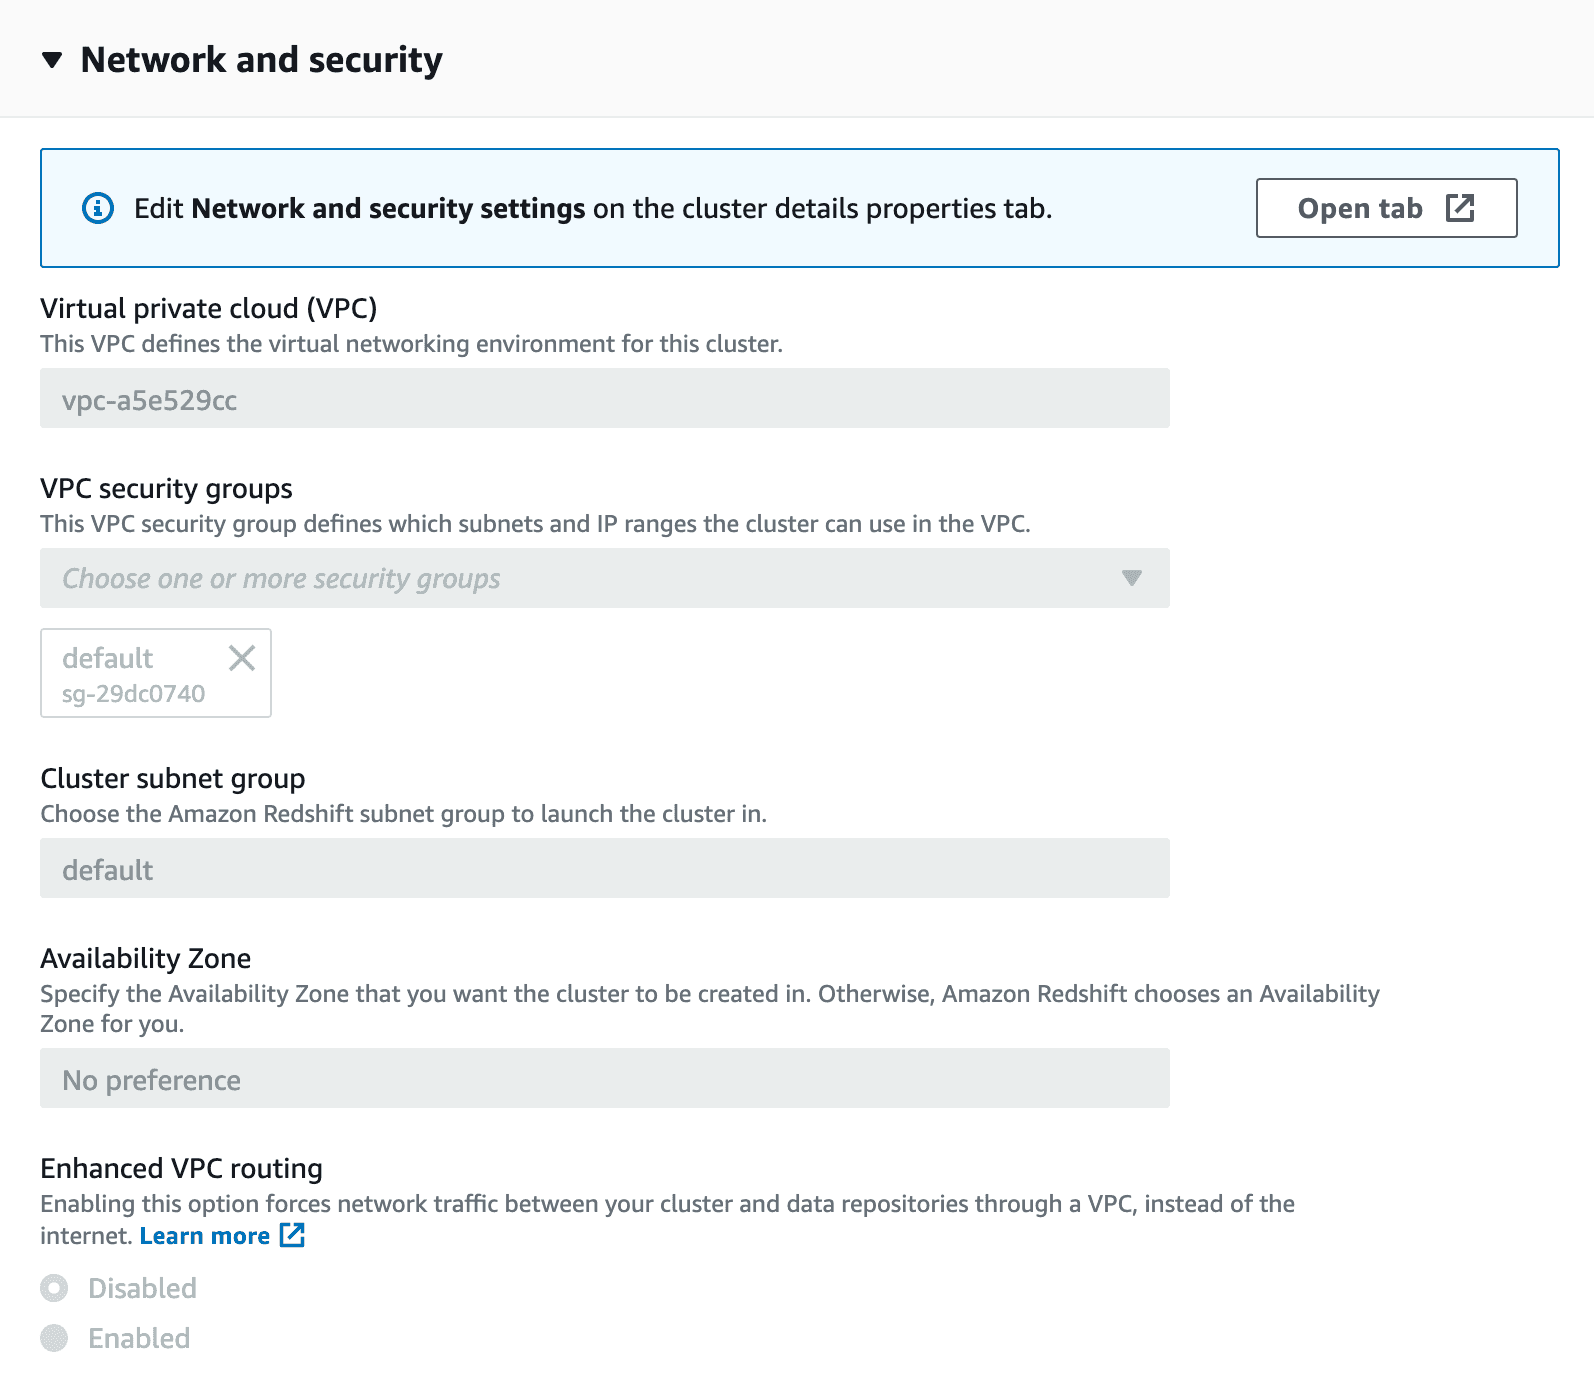Click the vpc-a5e529cc VPC field
The height and width of the screenshot is (1396, 1594).
point(604,399)
